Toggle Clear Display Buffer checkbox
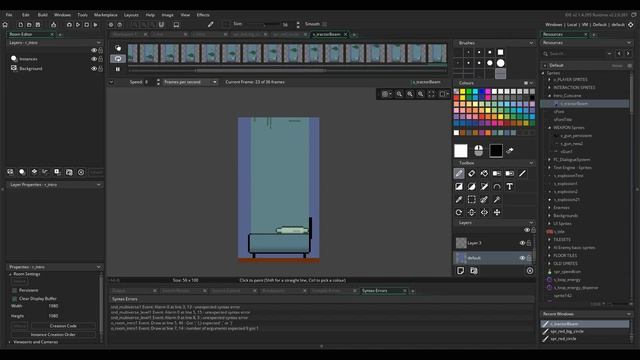Viewport: 640px width, 360px height. click(15, 299)
